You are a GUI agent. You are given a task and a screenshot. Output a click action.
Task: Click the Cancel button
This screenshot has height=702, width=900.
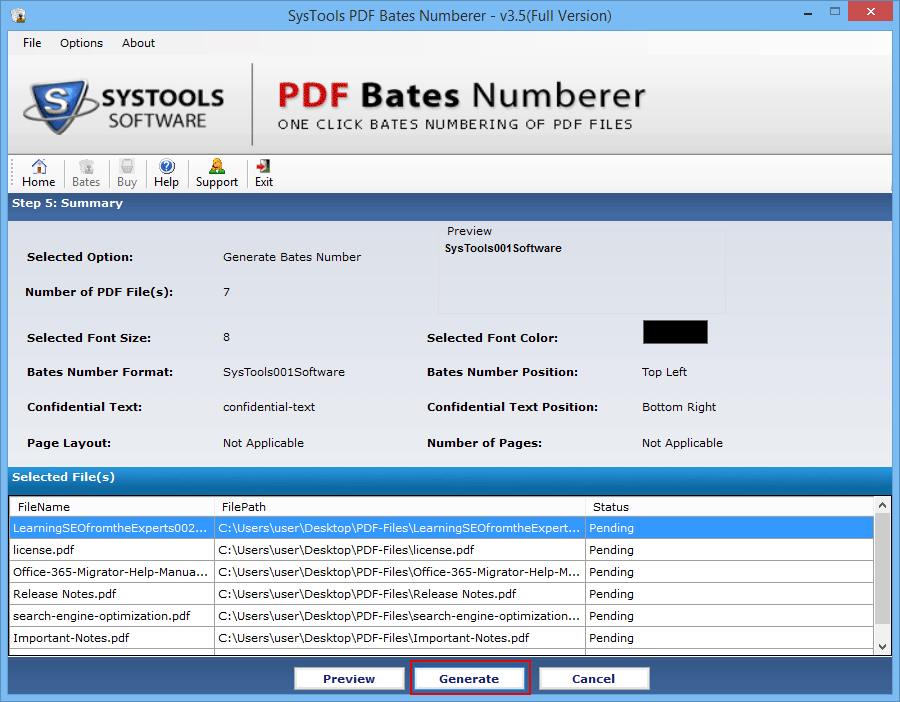(593, 678)
